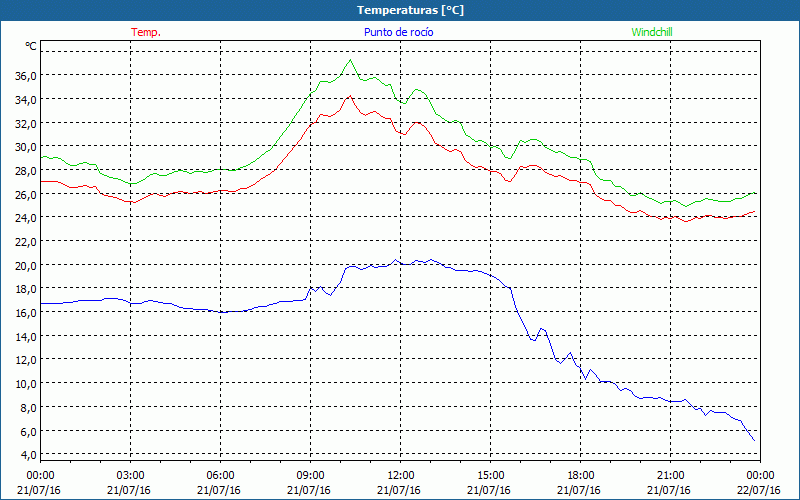Click the °C unit label on axis

point(31,46)
